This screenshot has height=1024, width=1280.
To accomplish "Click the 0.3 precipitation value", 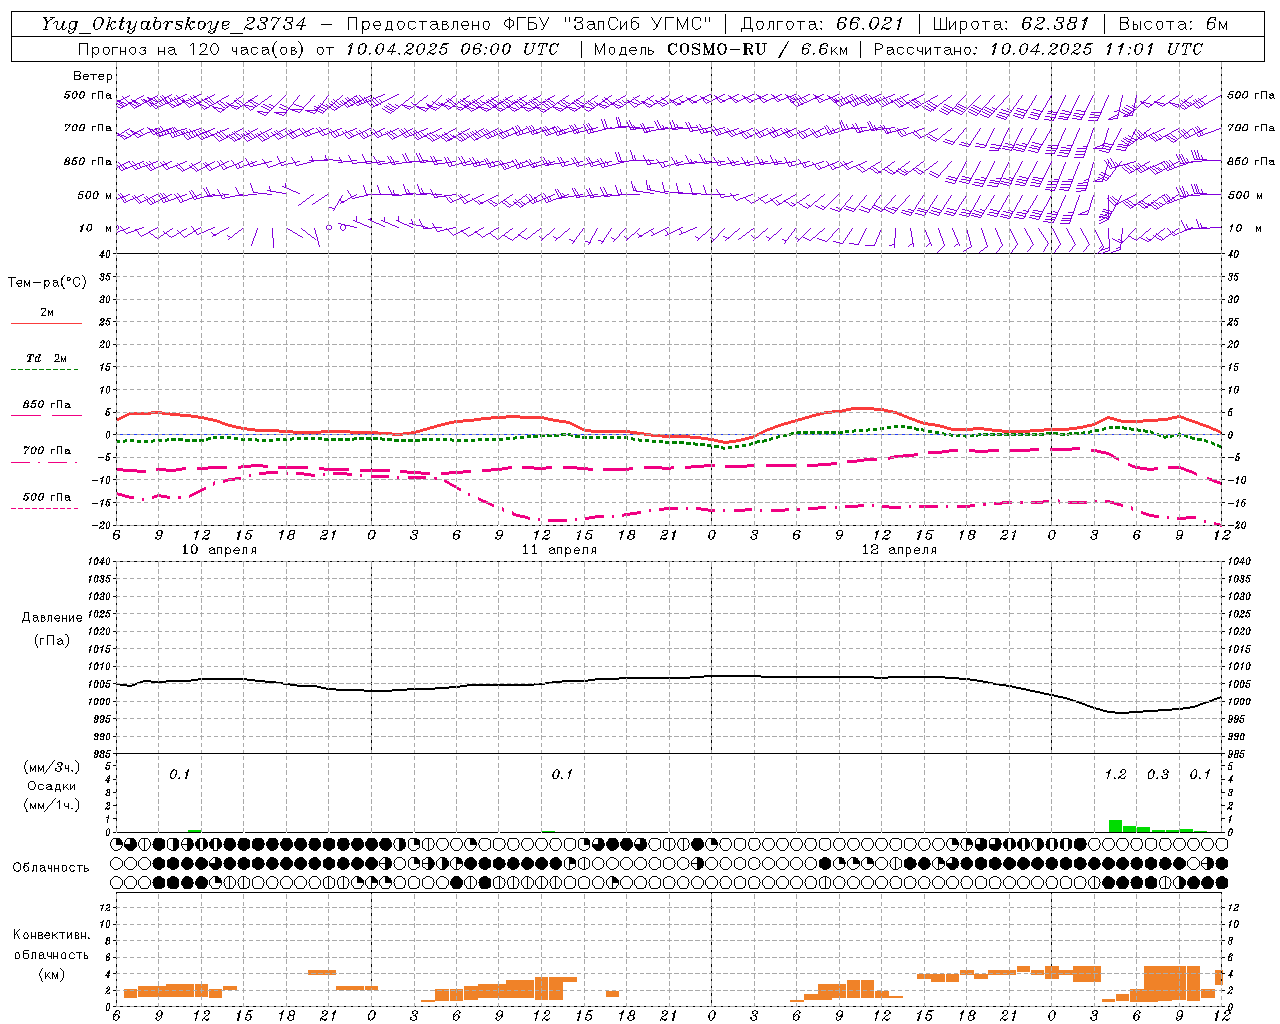I will [1158, 774].
